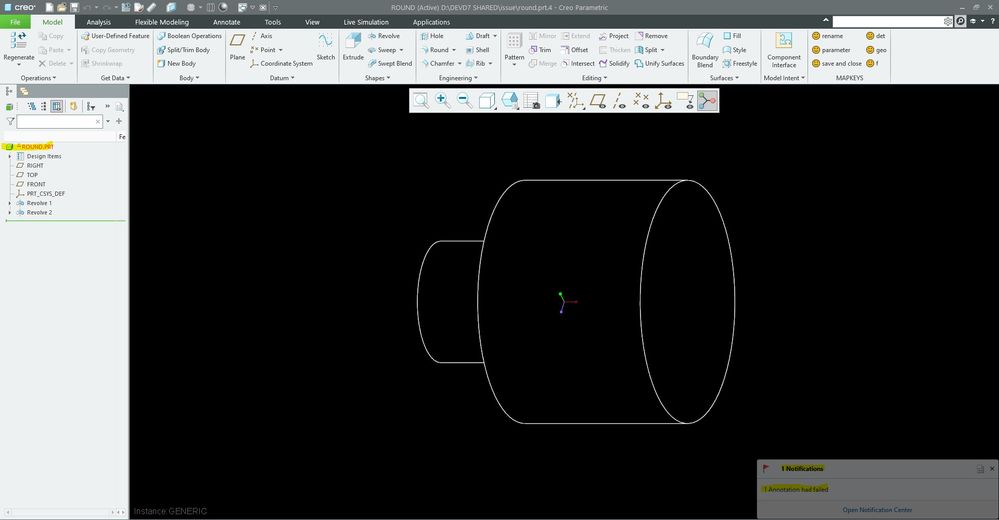Select the Extrude tool
Viewport: 999px width, 520px height.
coord(353,46)
